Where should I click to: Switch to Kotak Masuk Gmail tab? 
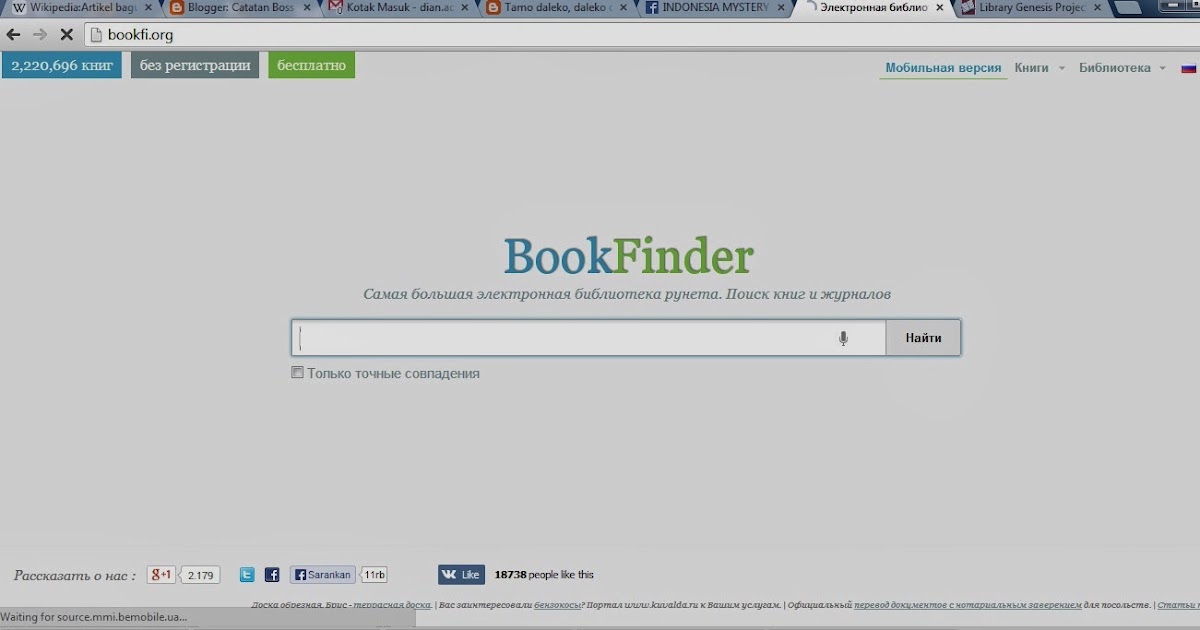tap(398, 8)
